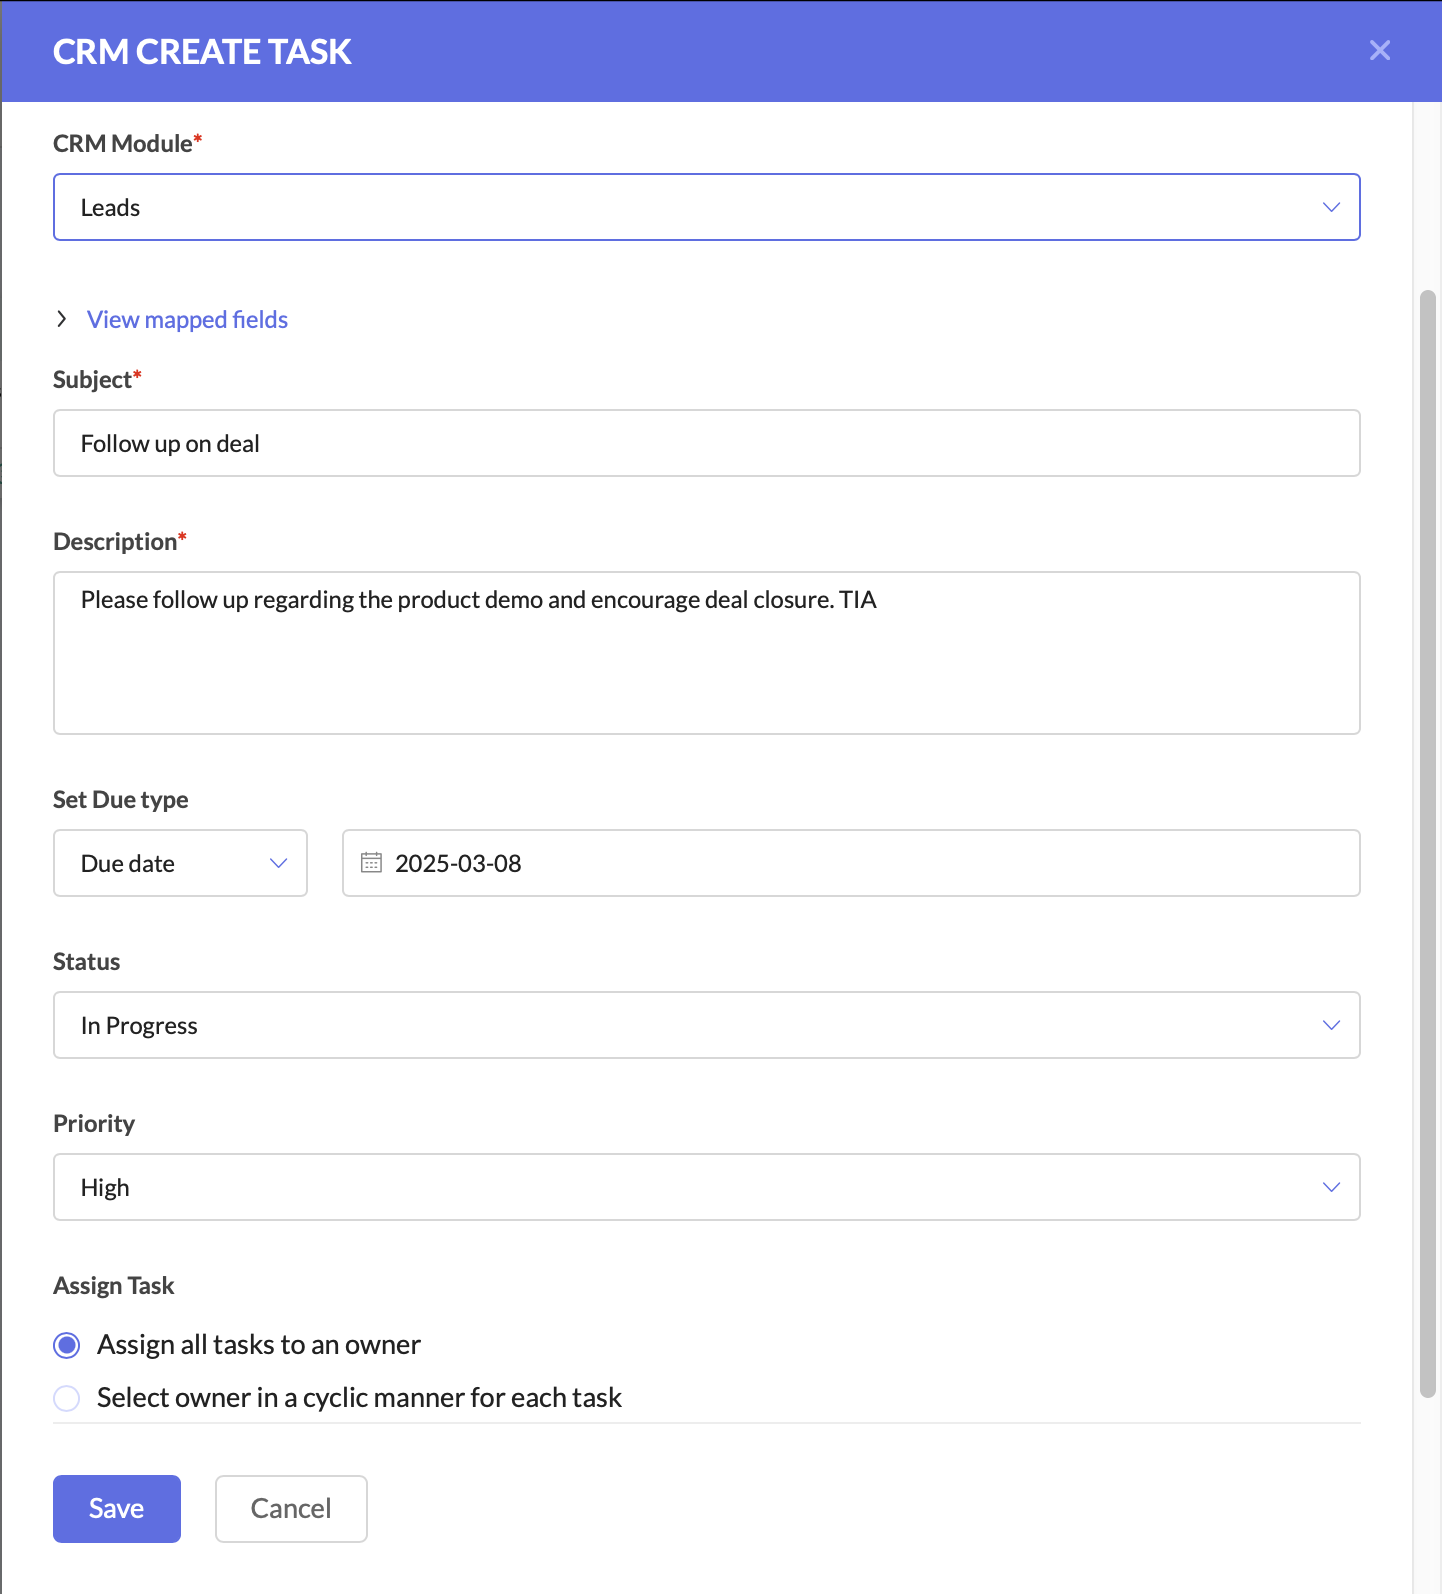Select owner in a cyclic manner option
1442x1594 pixels.
pyautogui.click(x=67, y=1398)
